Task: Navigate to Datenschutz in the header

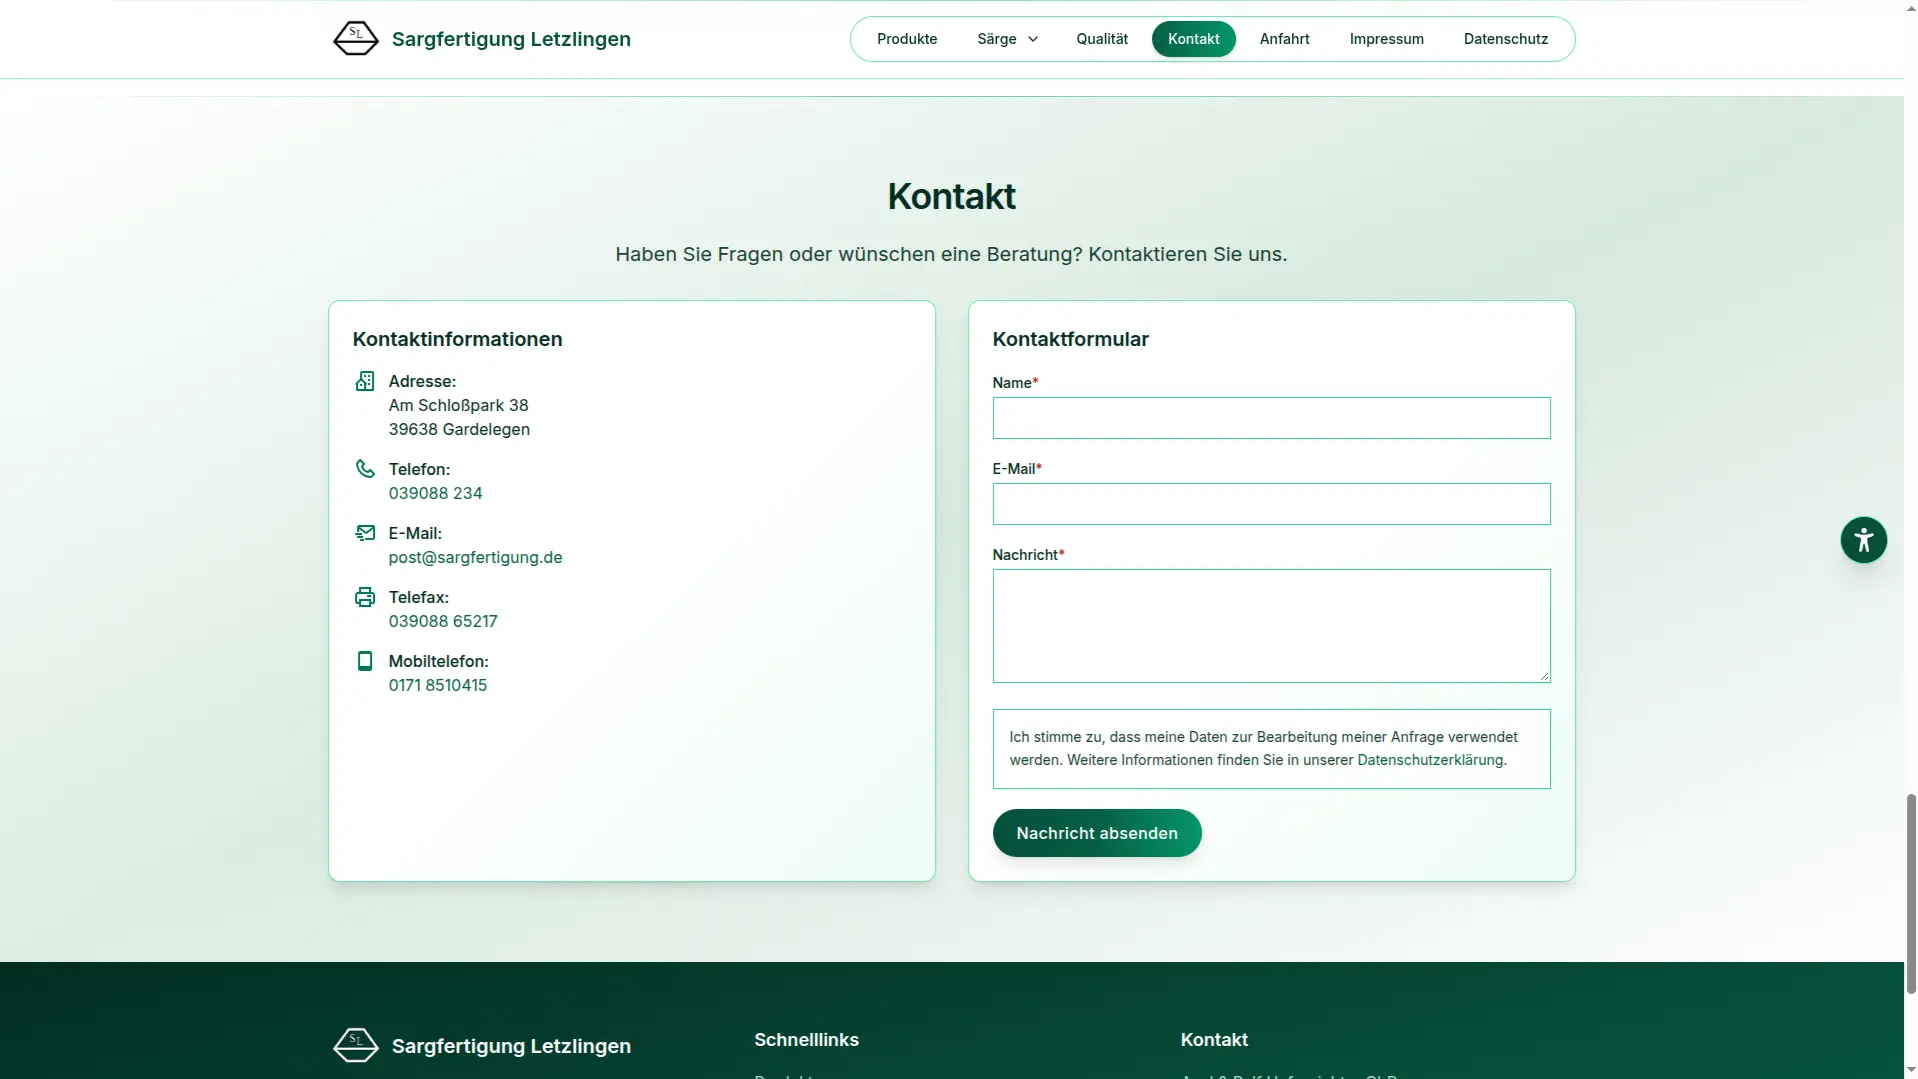Action: pyautogui.click(x=1505, y=39)
